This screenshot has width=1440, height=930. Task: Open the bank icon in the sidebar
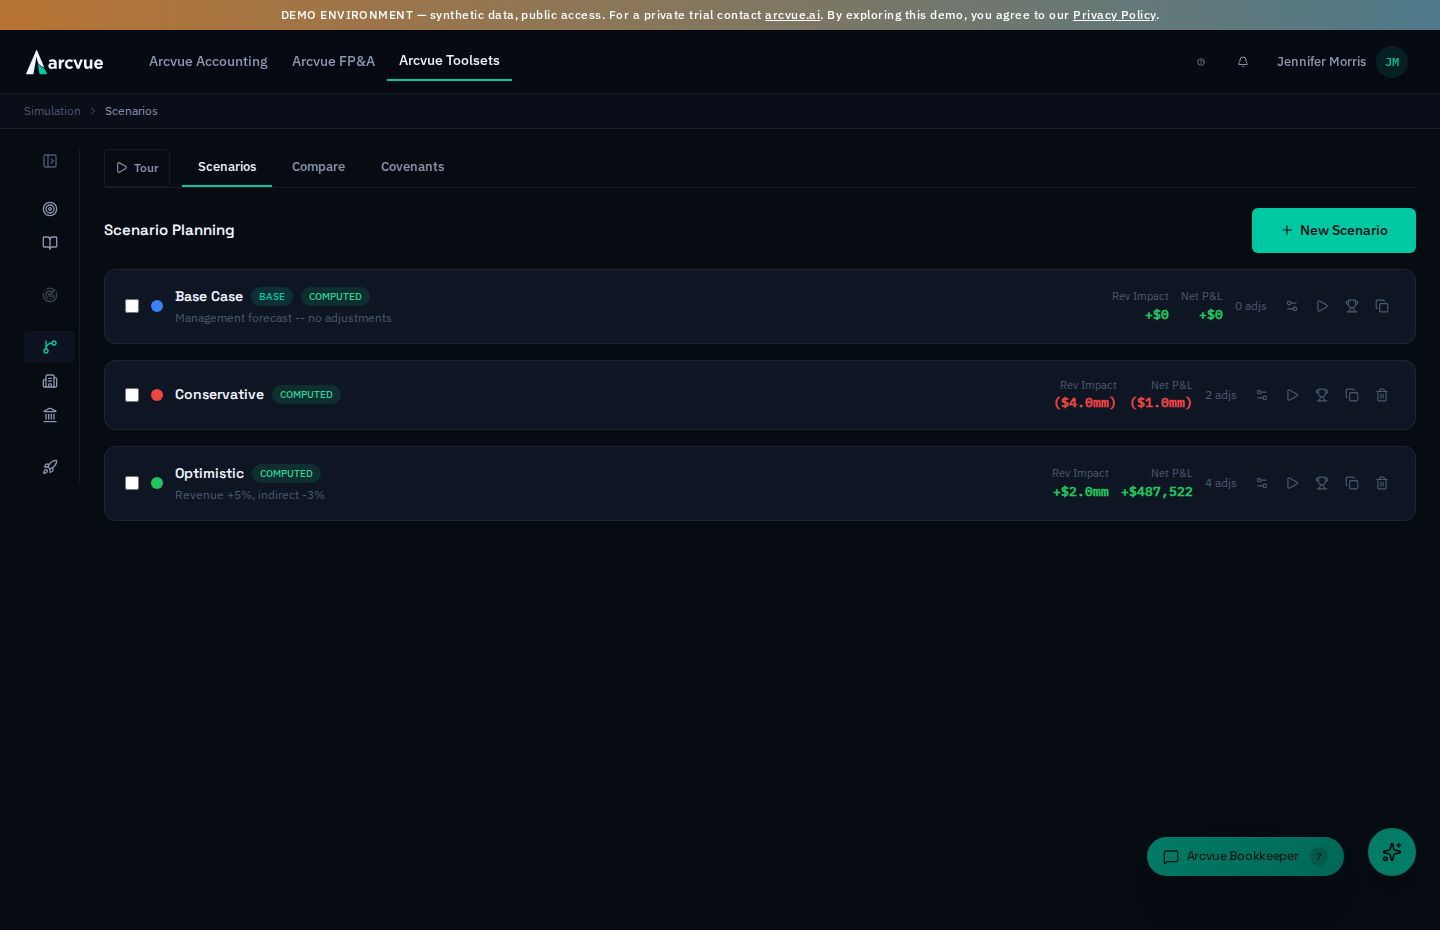point(50,415)
